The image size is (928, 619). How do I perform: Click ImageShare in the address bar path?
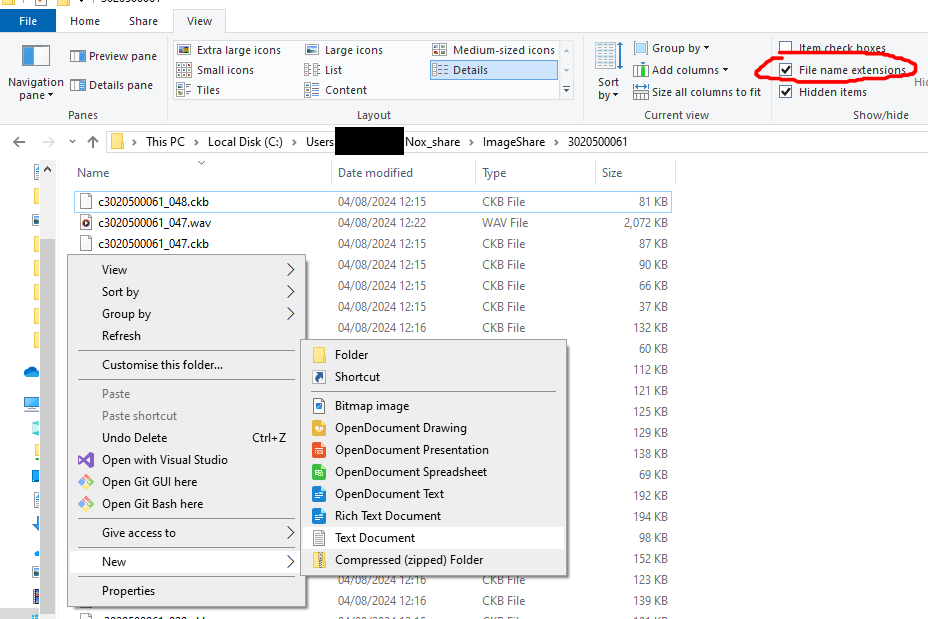pyautogui.click(x=514, y=142)
